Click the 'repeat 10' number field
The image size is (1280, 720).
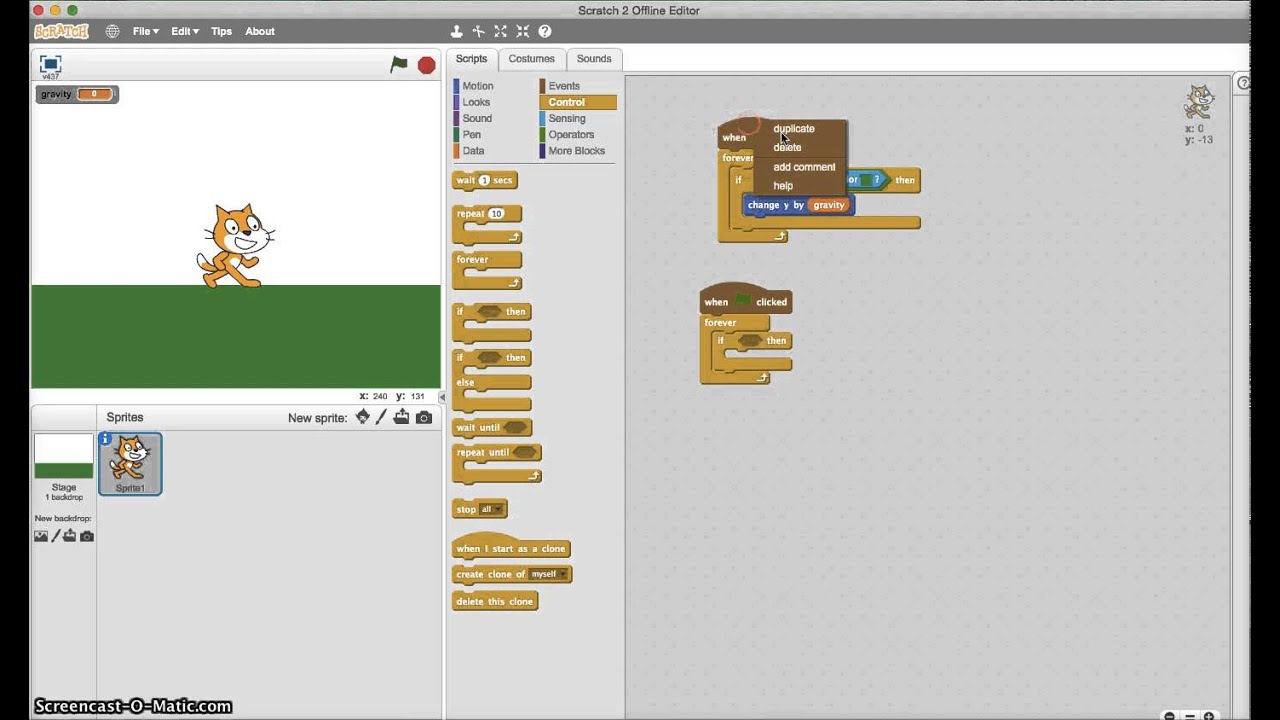click(x=496, y=213)
